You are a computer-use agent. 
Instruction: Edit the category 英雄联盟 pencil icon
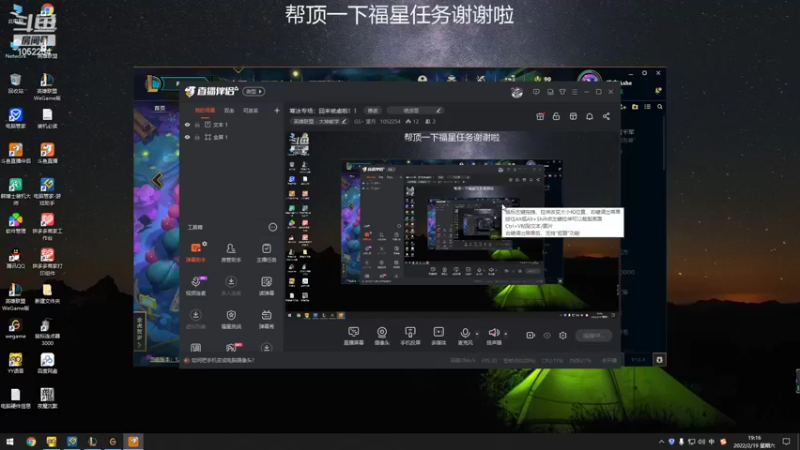[344, 121]
